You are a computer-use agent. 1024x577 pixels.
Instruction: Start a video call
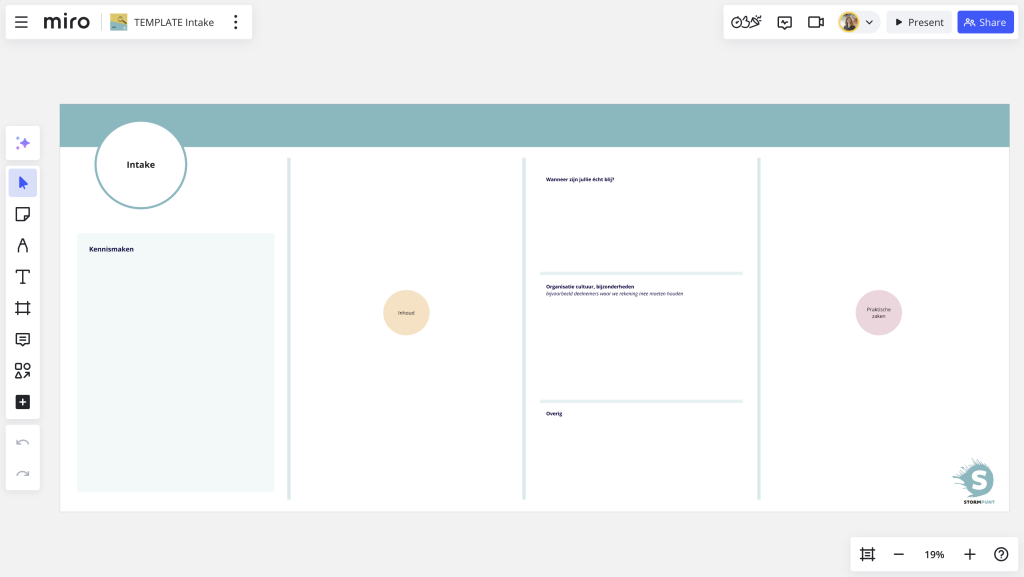816,22
